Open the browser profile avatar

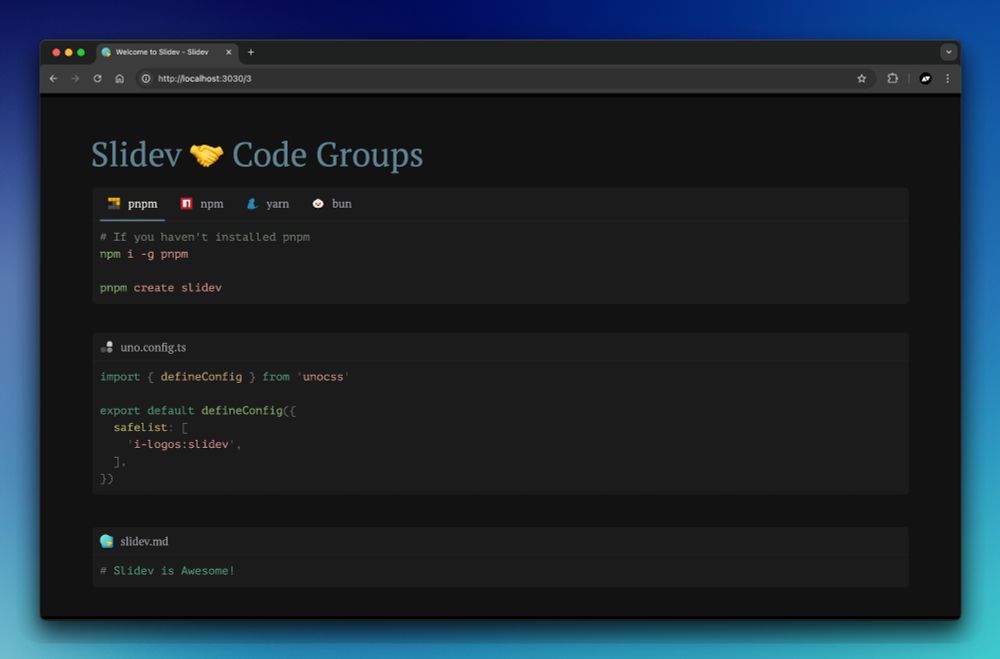[925, 78]
